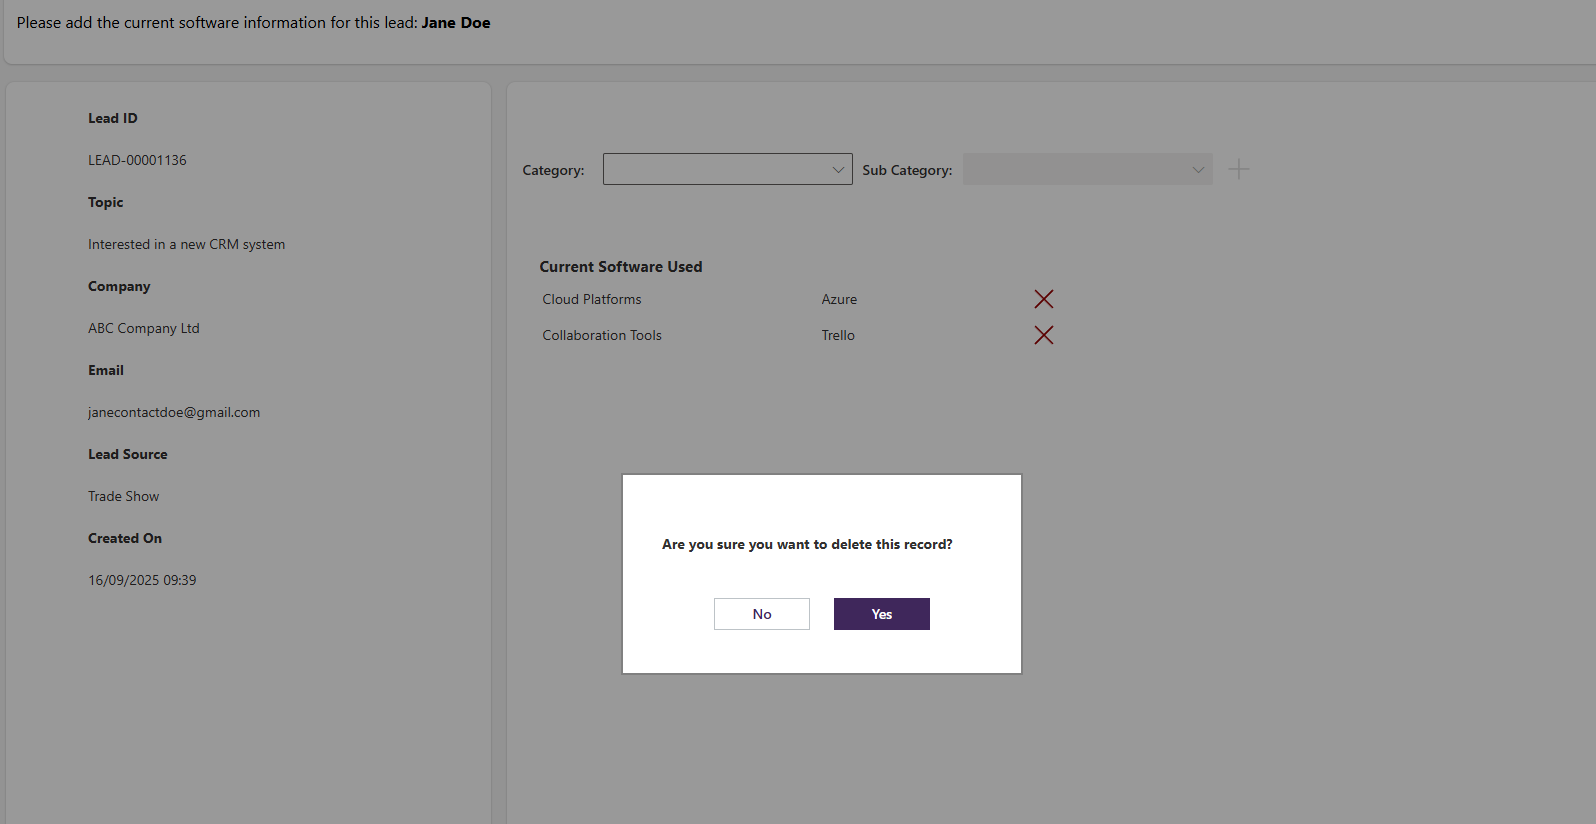1596x824 pixels.
Task: Click the topic text about new CRM system
Action: (186, 244)
